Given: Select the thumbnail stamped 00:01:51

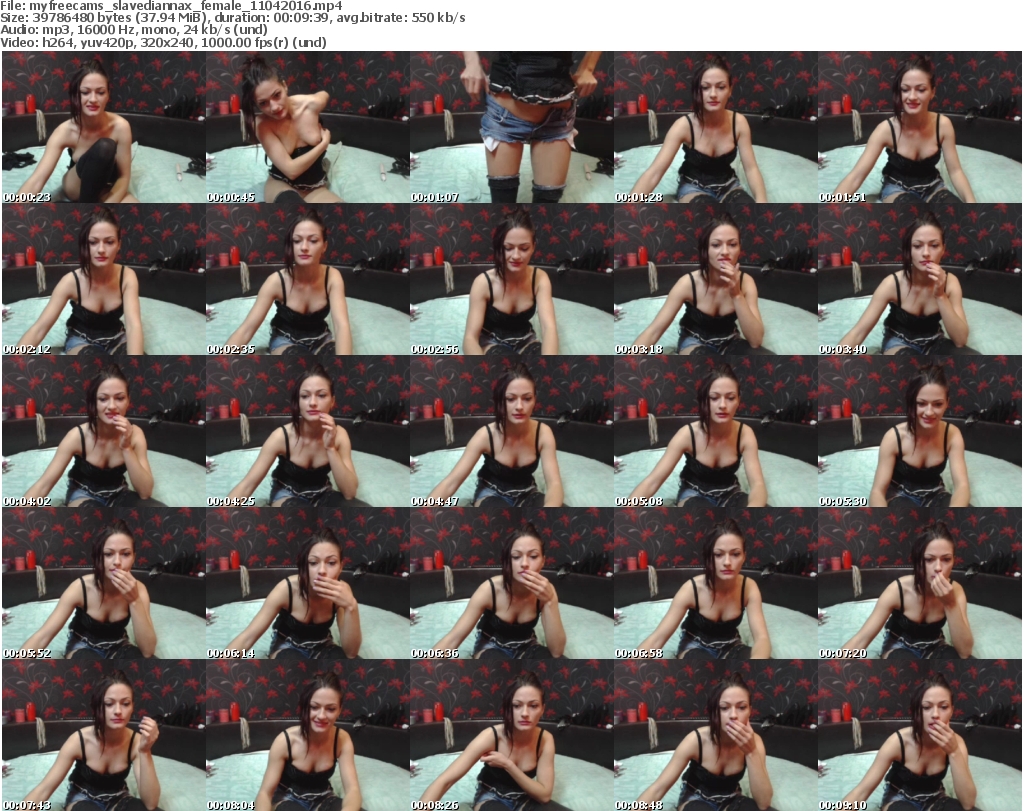Looking at the screenshot, I should [x=920, y=127].
